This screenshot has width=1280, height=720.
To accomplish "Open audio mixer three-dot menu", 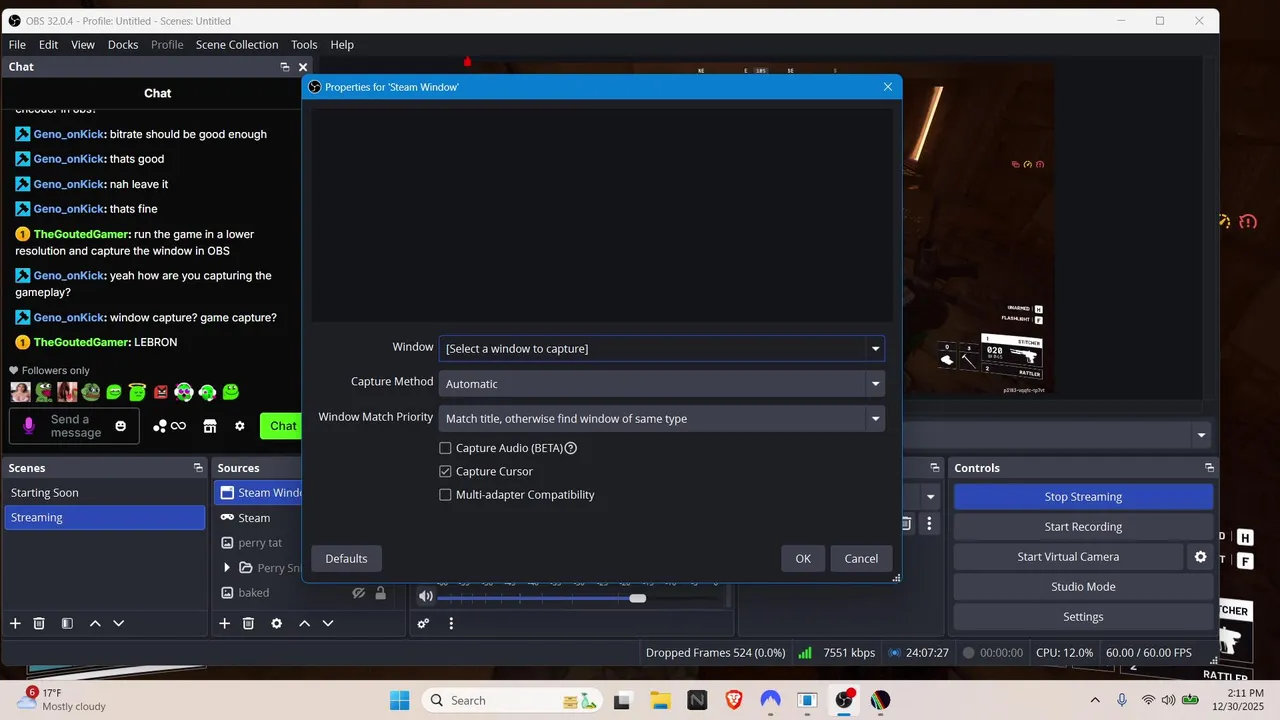I will click(x=451, y=623).
